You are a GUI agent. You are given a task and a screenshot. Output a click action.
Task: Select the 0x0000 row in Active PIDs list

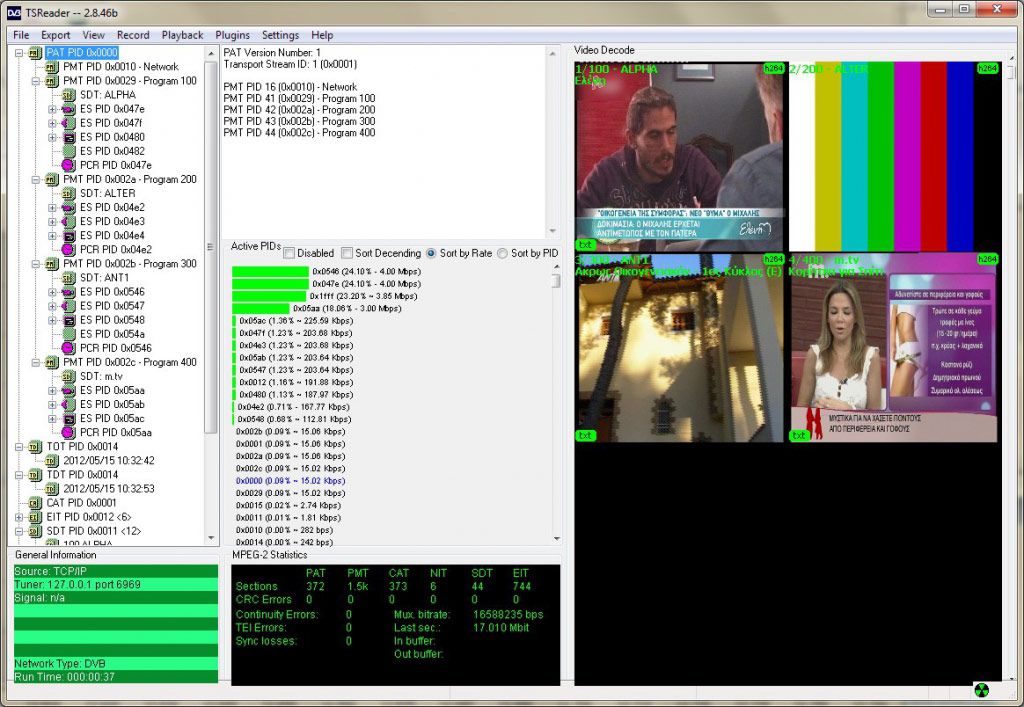pos(290,480)
